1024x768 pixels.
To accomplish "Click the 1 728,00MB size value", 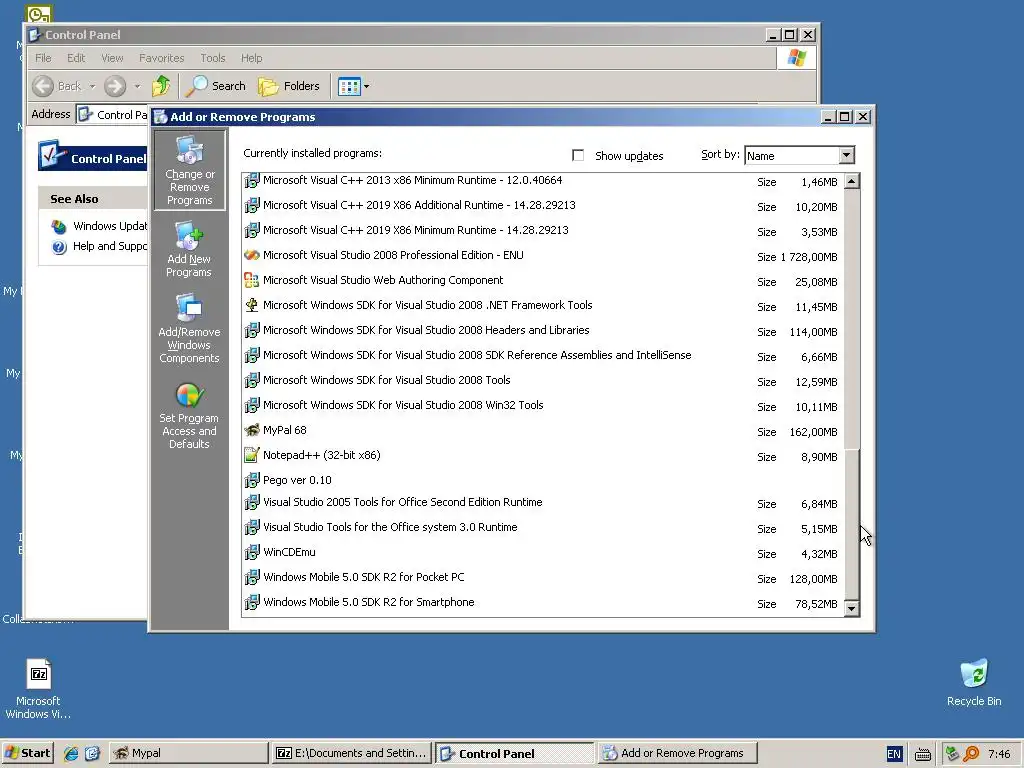I will [808, 257].
